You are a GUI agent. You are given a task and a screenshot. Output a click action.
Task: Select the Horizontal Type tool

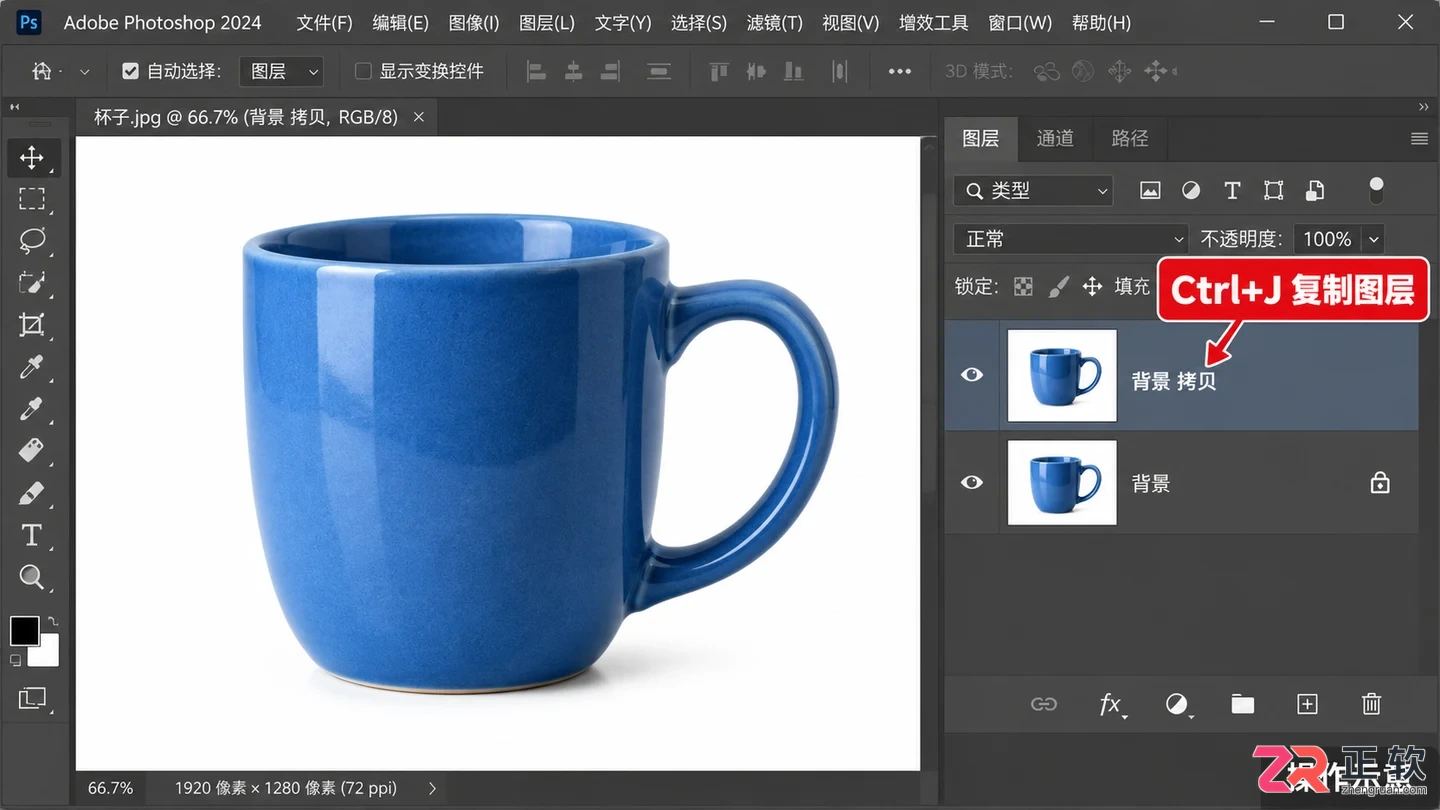[32, 535]
